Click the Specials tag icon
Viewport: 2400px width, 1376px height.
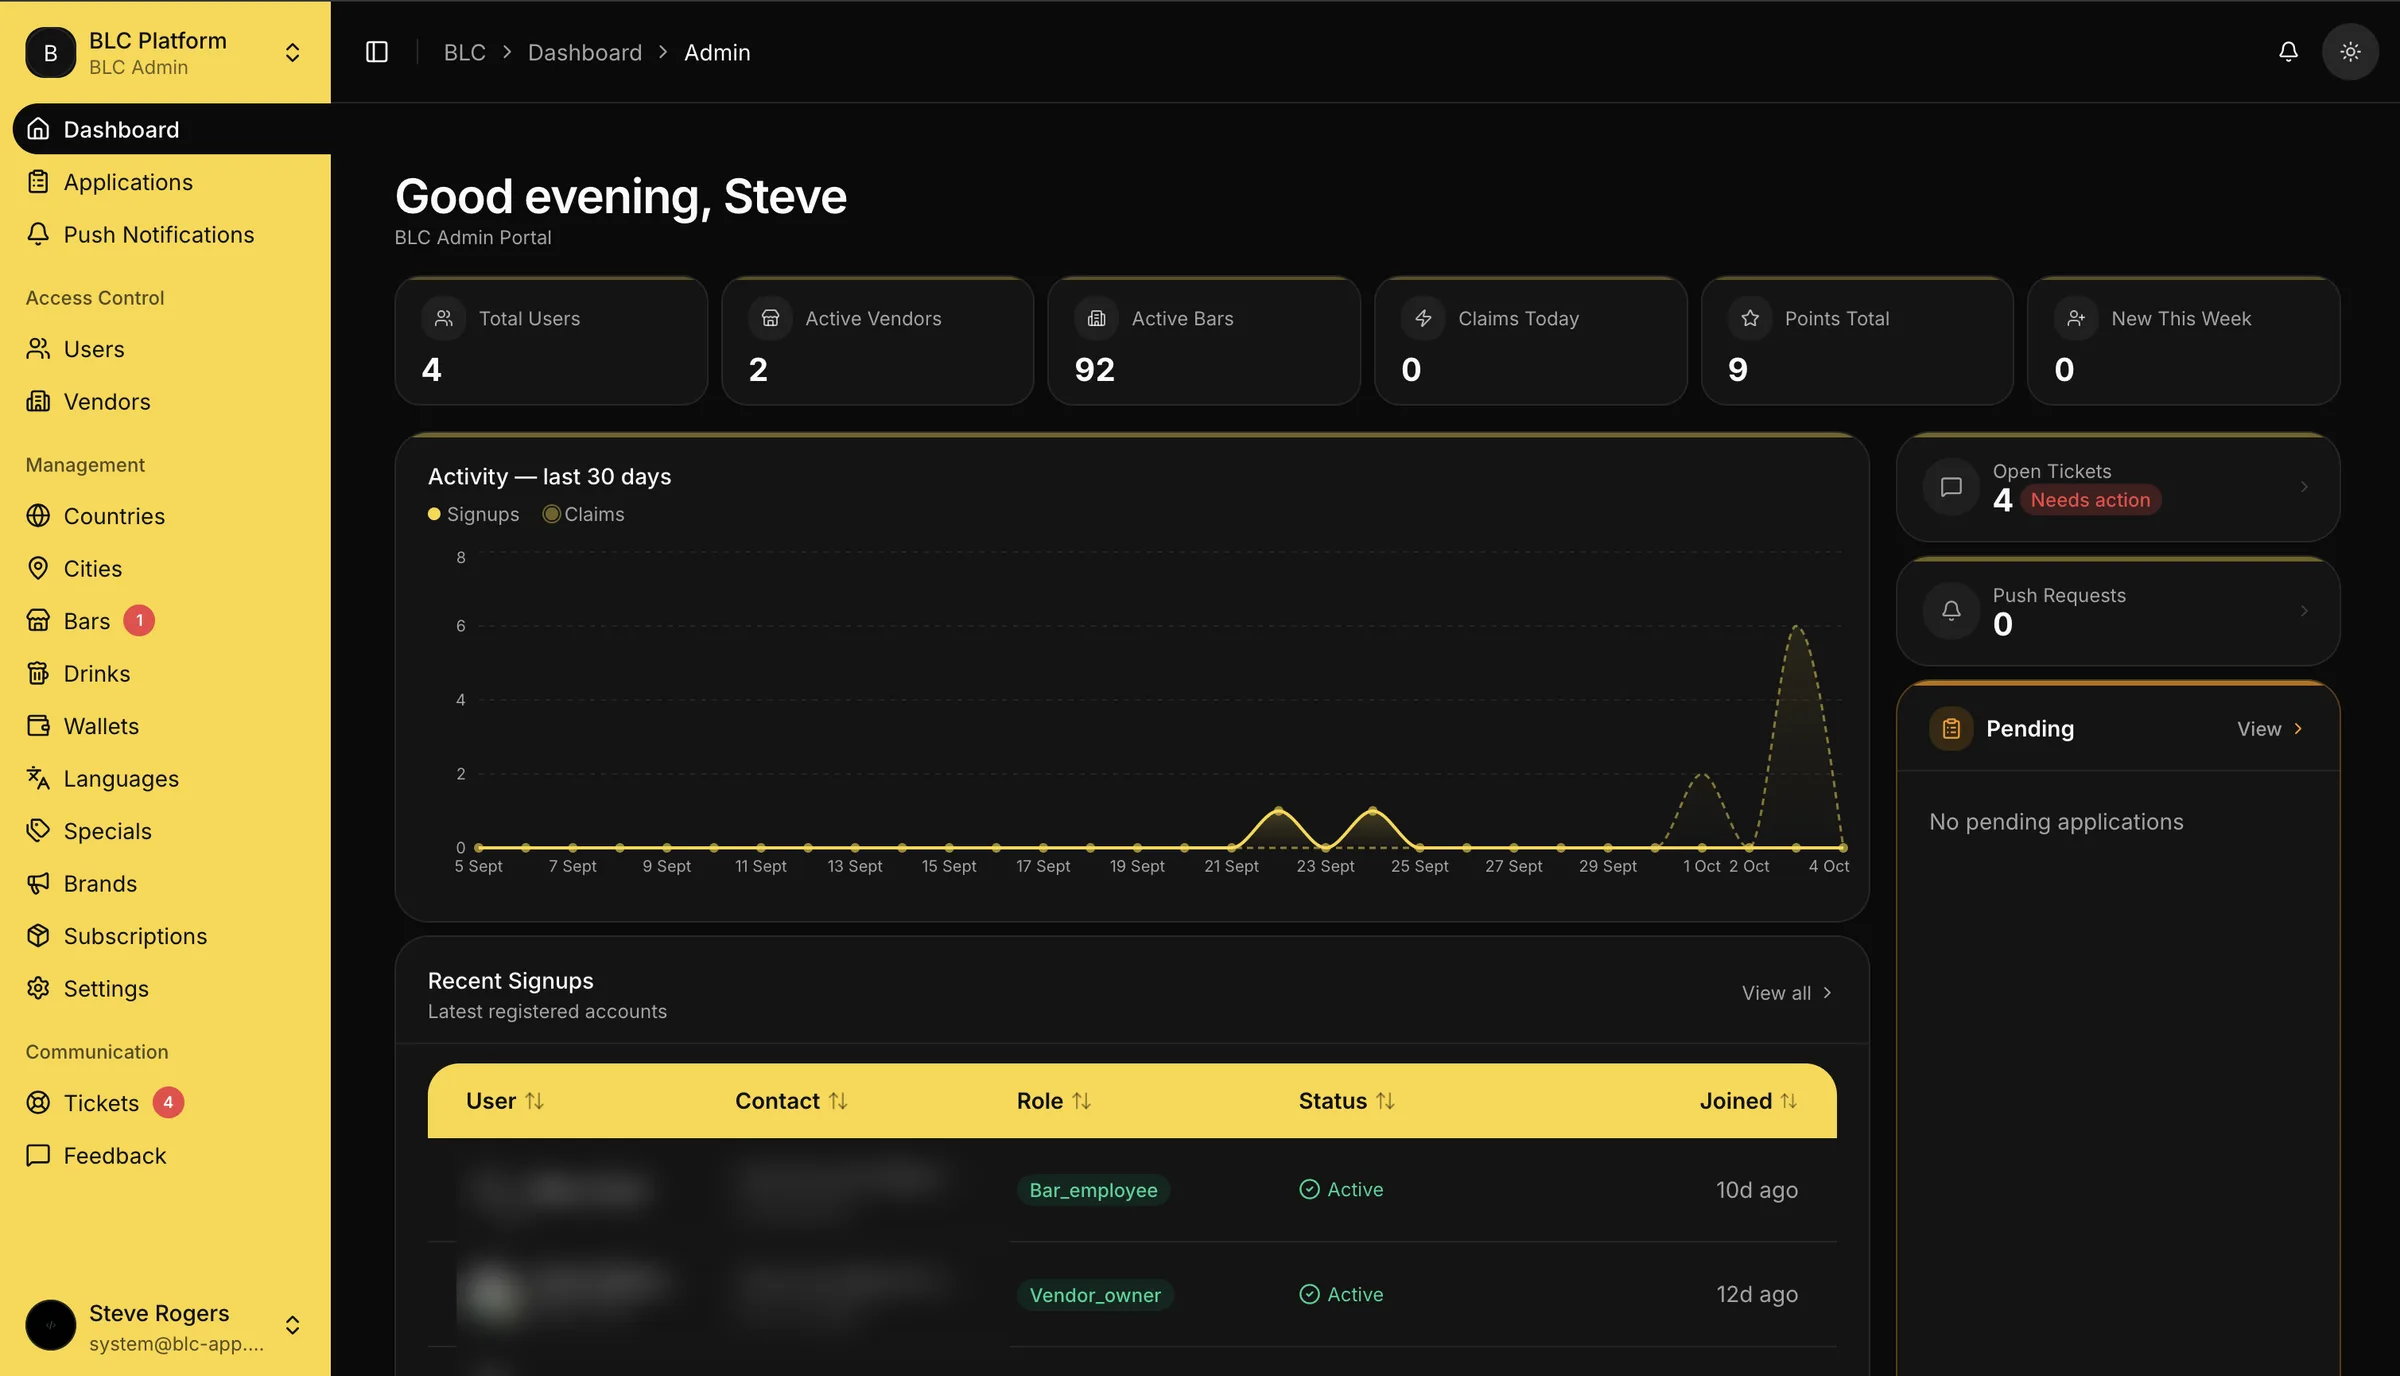[x=38, y=831]
